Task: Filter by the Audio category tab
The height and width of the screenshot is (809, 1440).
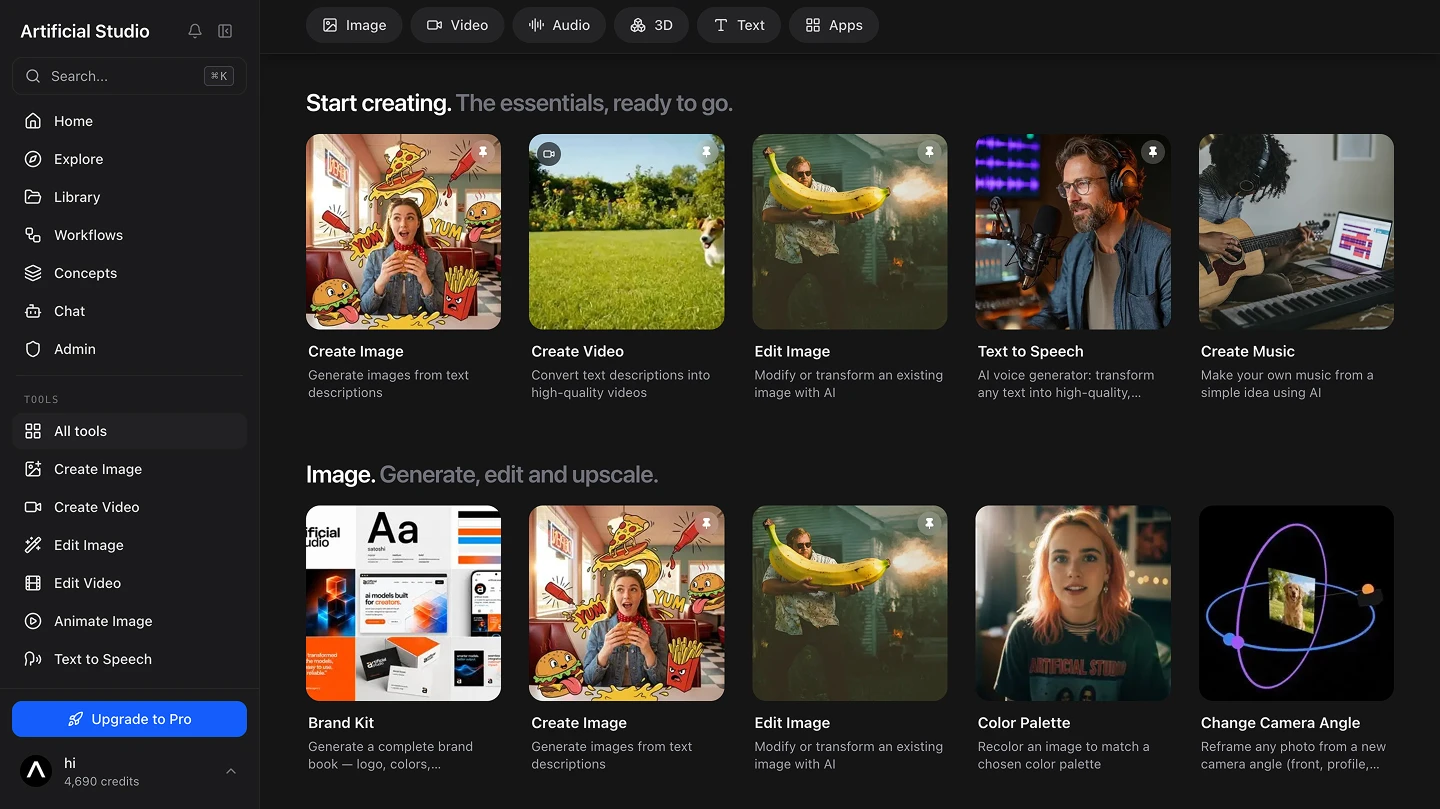Action: (x=559, y=25)
